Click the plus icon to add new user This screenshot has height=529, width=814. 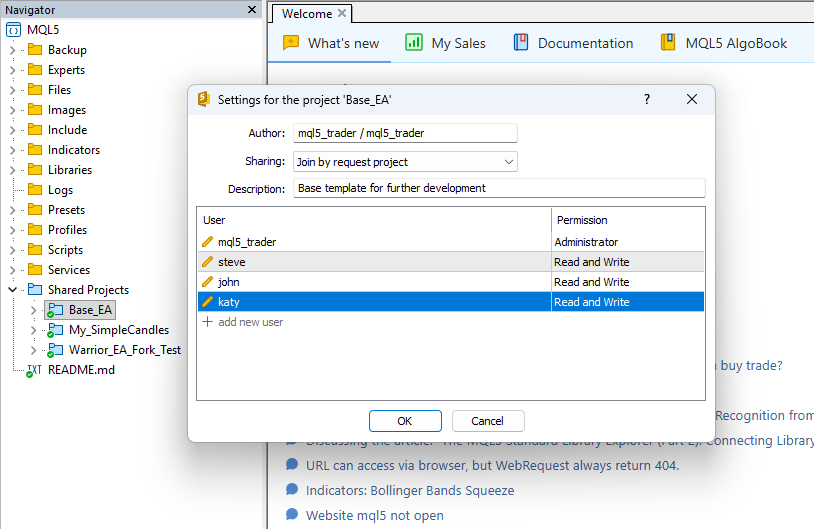tap(208, 322)
